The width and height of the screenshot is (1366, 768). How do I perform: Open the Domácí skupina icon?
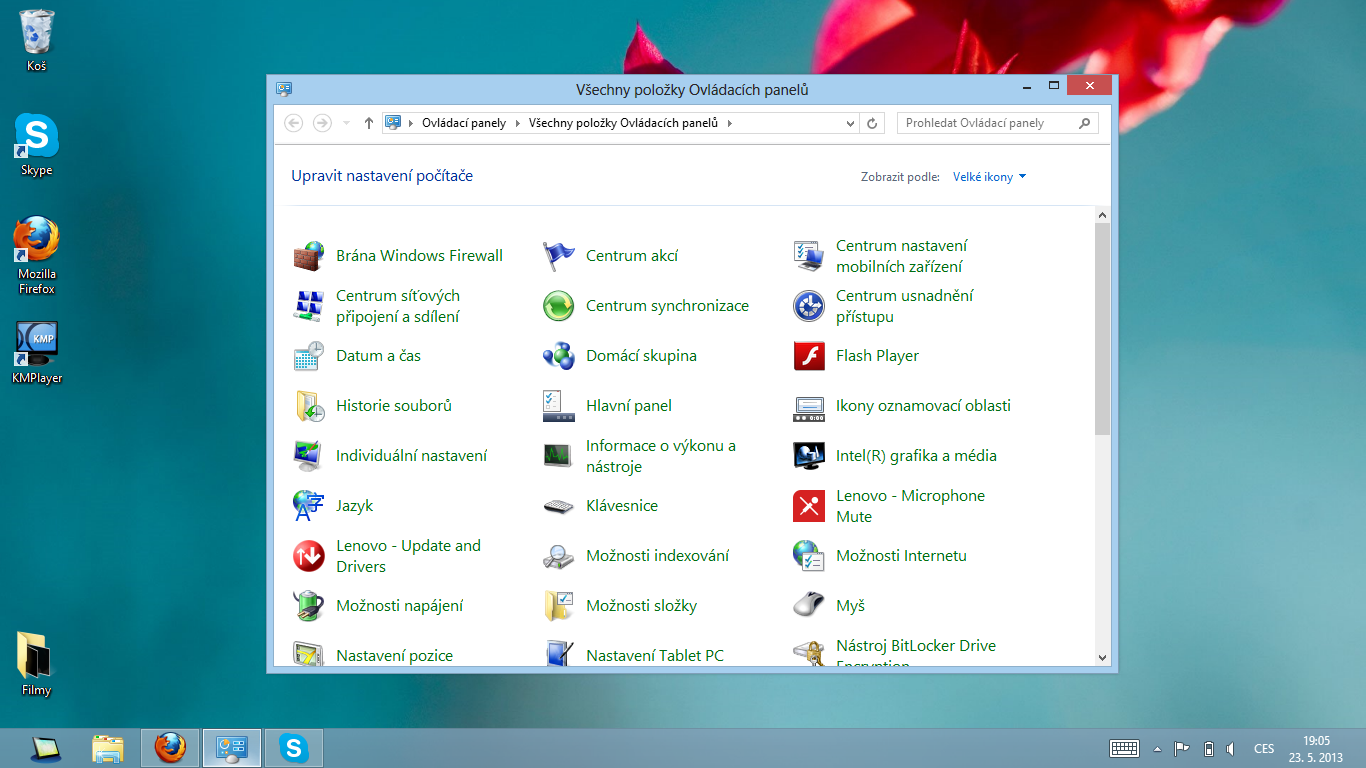pos(559,356)
